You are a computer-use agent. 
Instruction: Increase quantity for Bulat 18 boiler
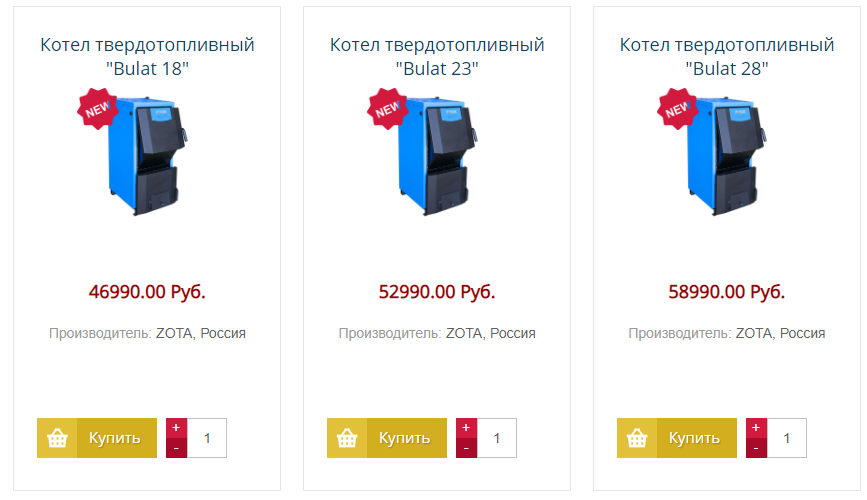point(176,428)
